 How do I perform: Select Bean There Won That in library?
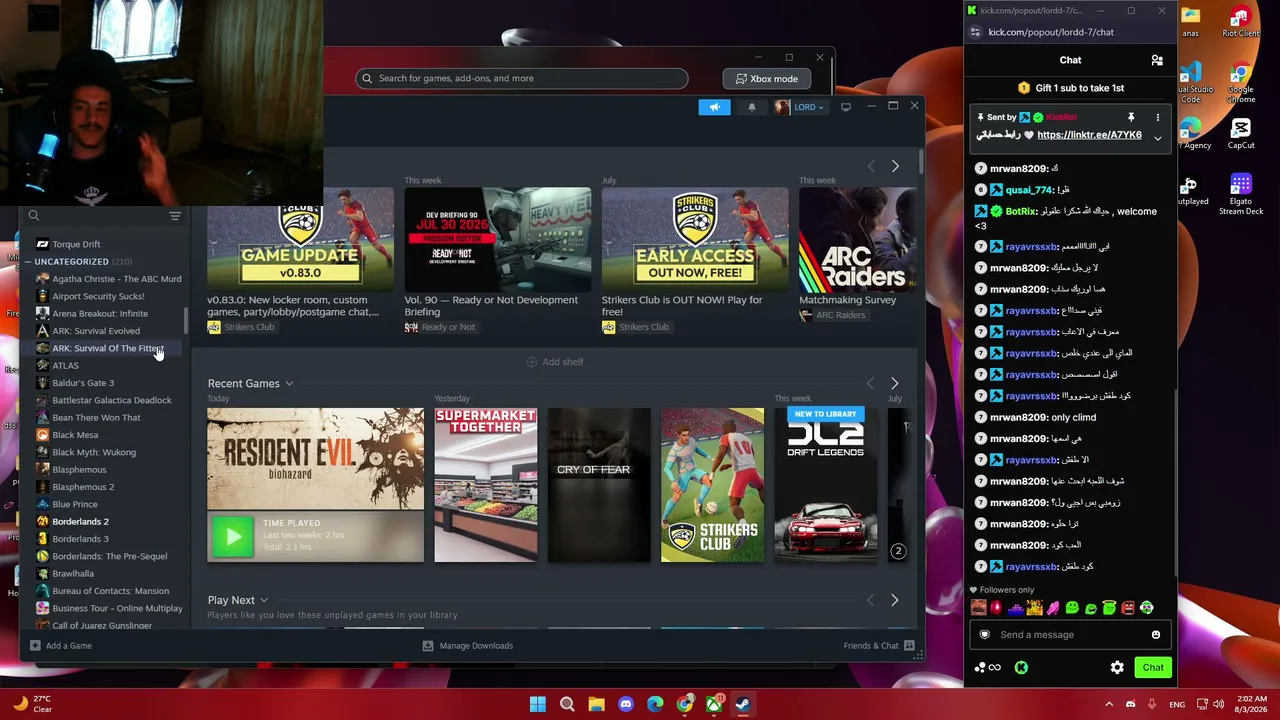(96, 418)
